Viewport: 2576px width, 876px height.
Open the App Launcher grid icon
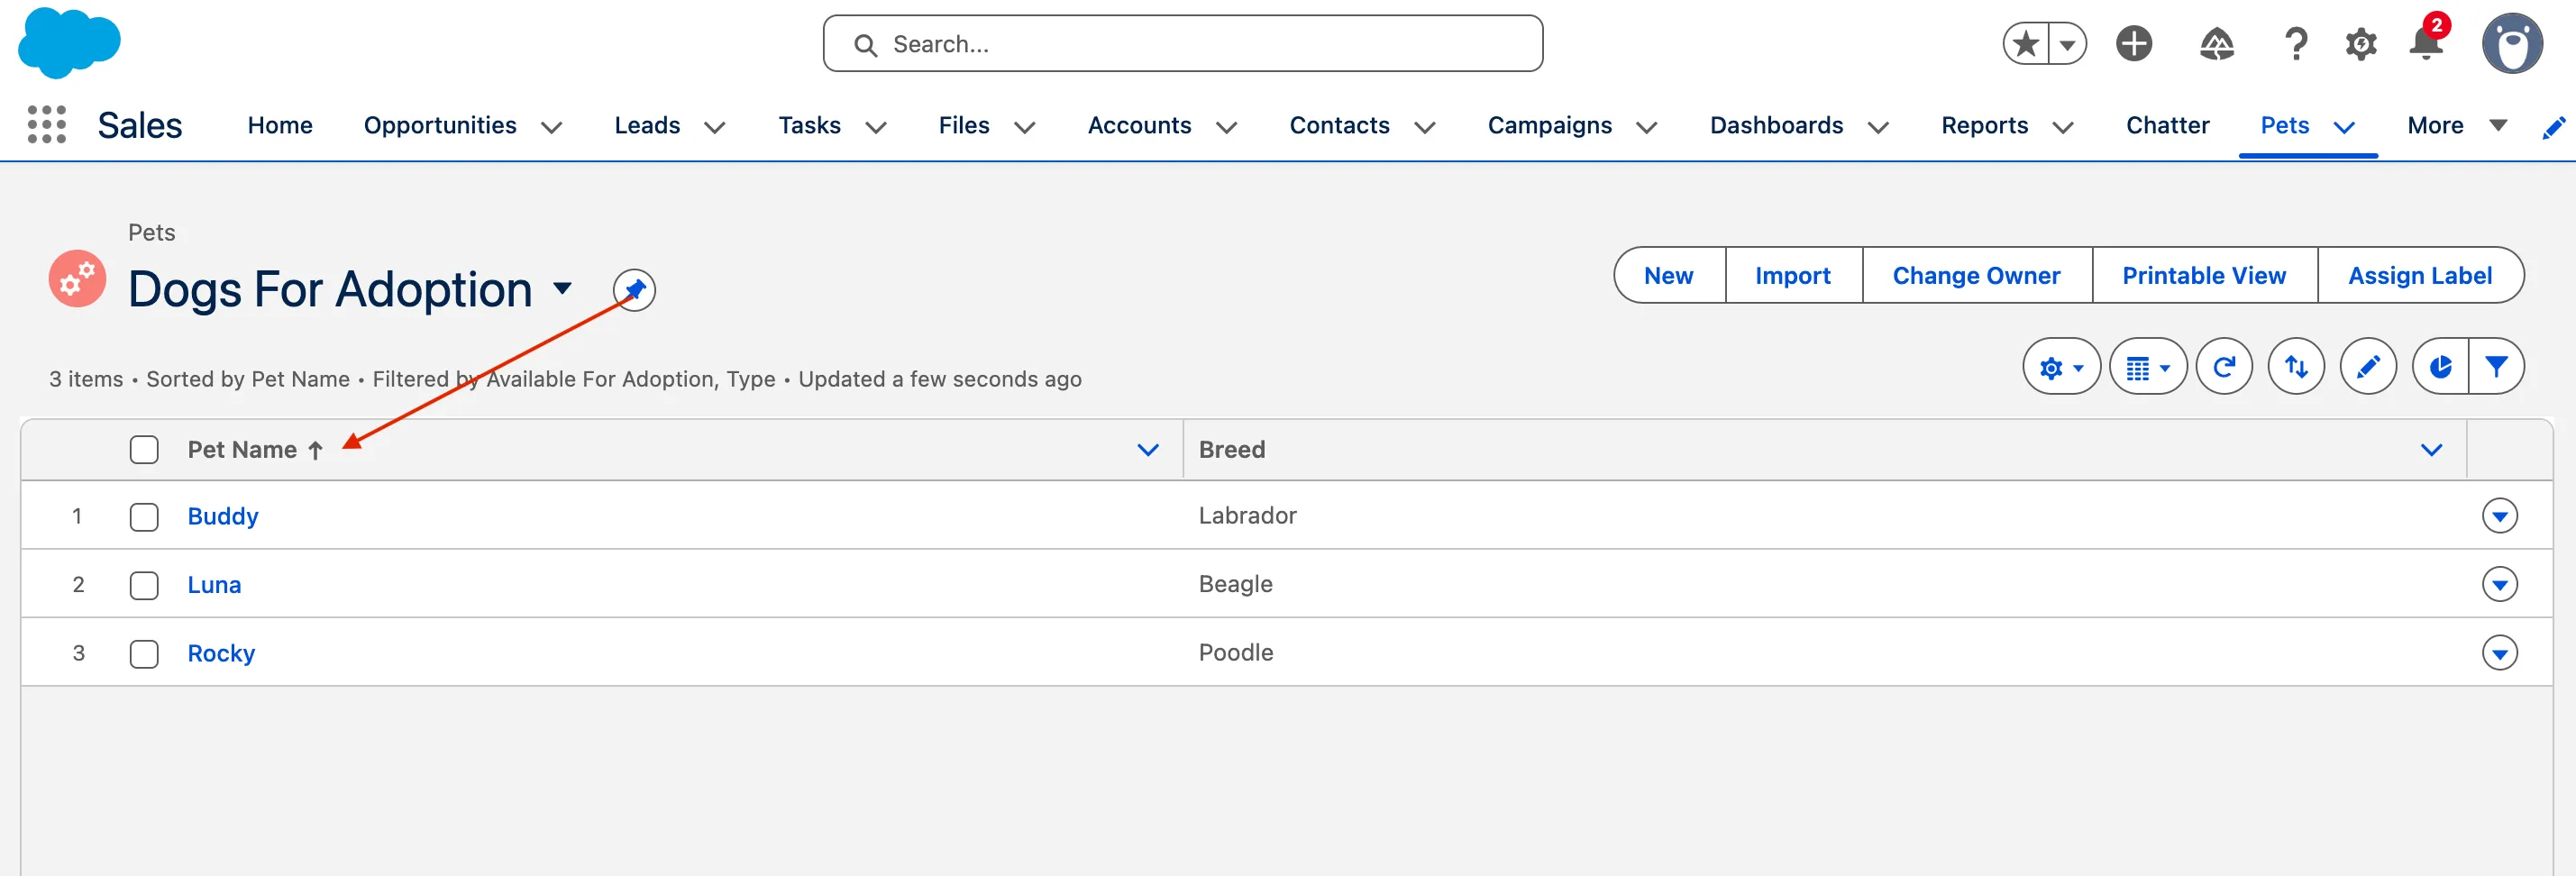coord(46,125)
